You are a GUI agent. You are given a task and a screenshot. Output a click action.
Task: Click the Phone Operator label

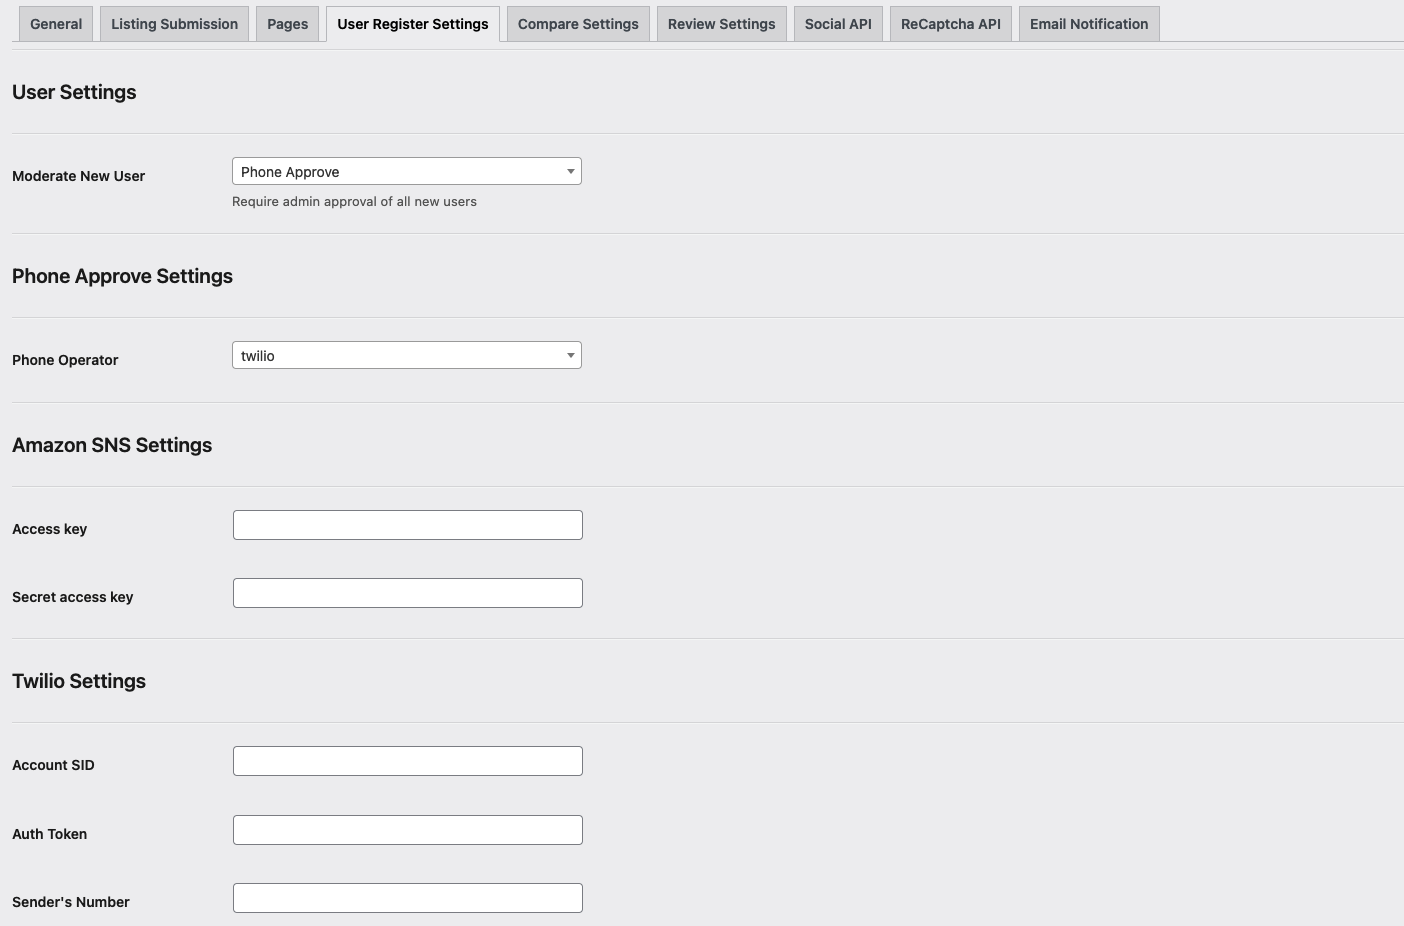pos(65,360)
